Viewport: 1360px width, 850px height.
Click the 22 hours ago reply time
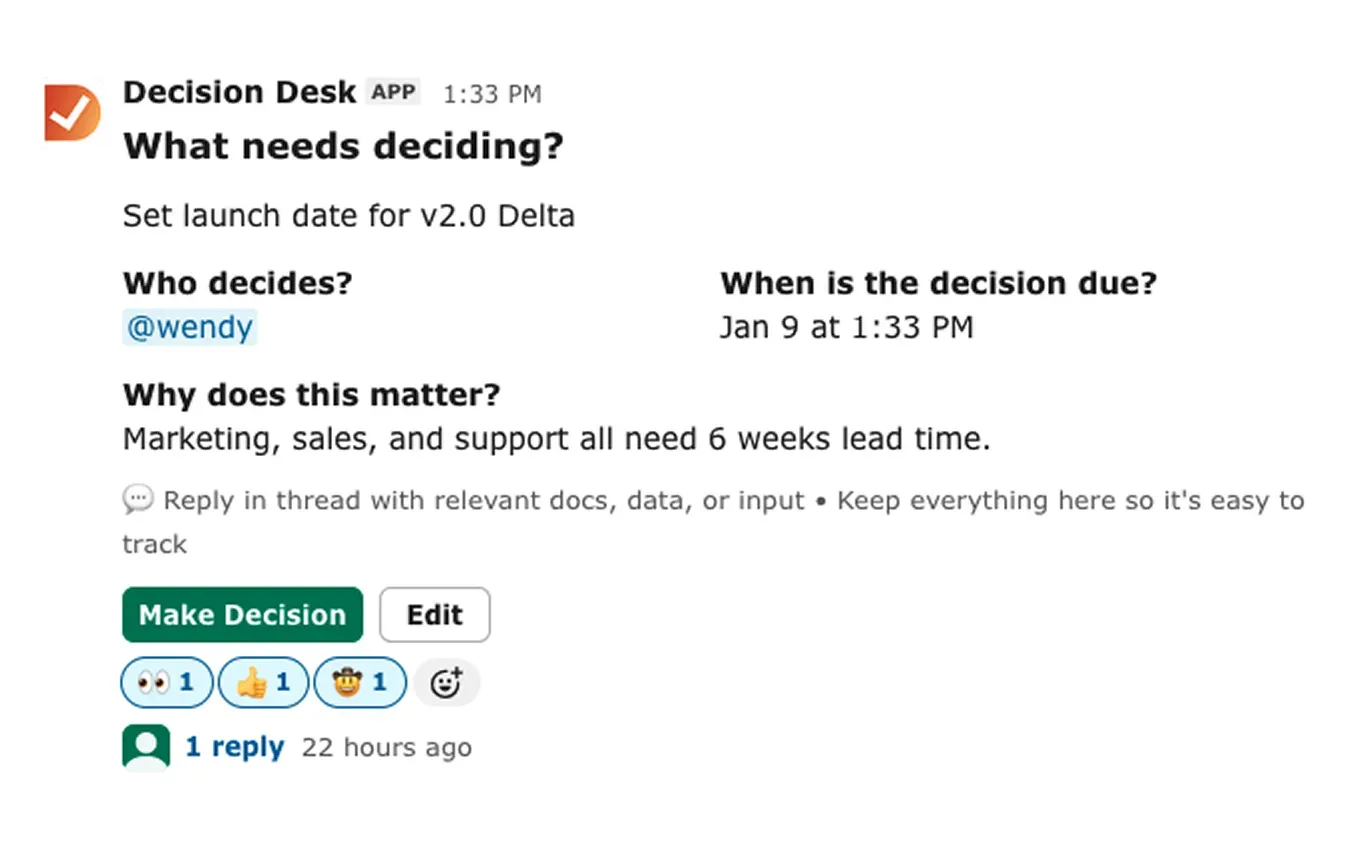(x=386, y=748)
